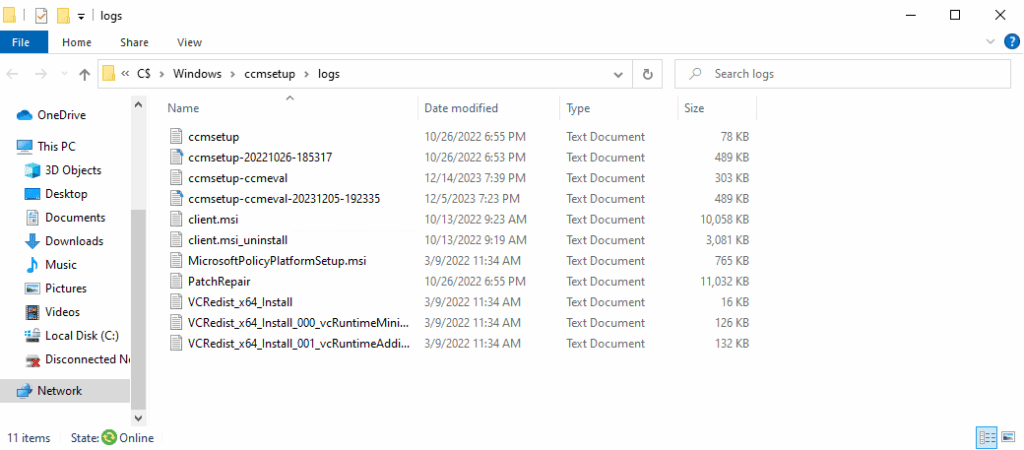The width and height of the screenshot is (1024, 450).
Task: Expand chevron after Windows in address bar
Action: pyautogui.click(x=231, y=74)
